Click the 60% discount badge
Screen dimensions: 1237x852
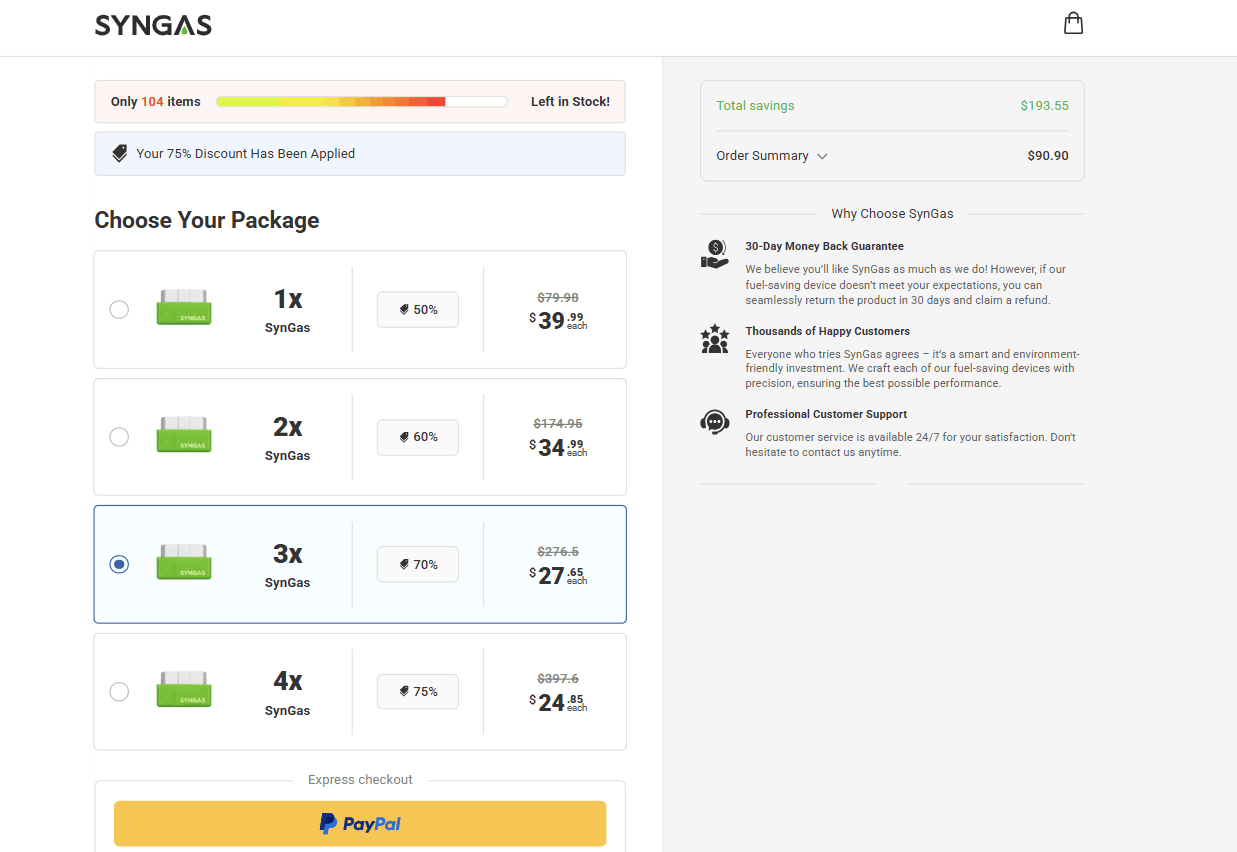(x=418, y=437)
